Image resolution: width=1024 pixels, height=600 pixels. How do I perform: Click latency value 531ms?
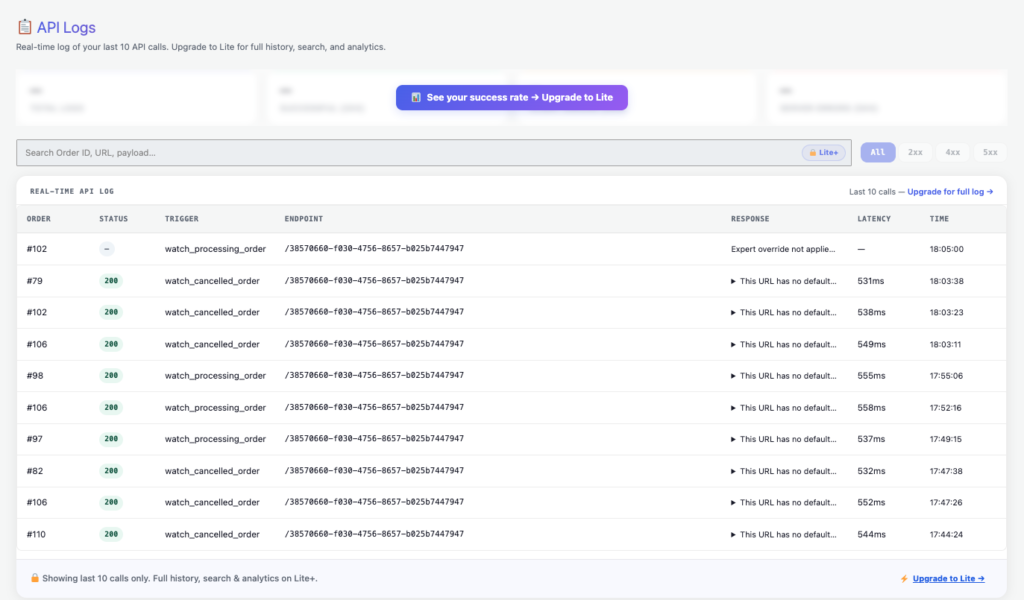click(x=871, y=281)
